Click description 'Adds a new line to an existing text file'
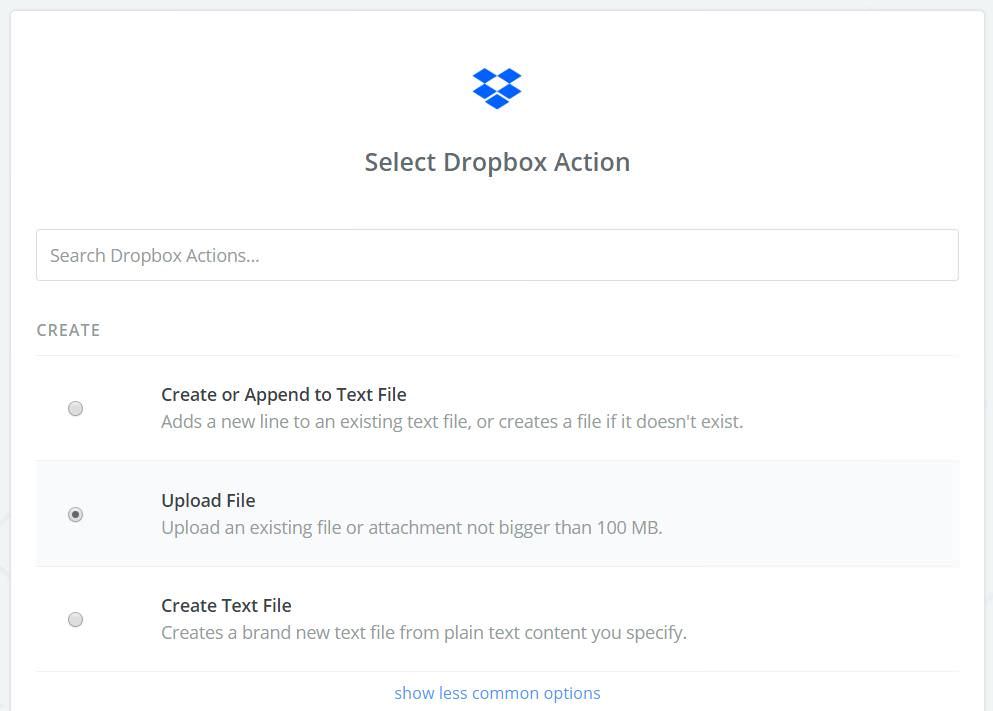 click(x=315, y=422)
